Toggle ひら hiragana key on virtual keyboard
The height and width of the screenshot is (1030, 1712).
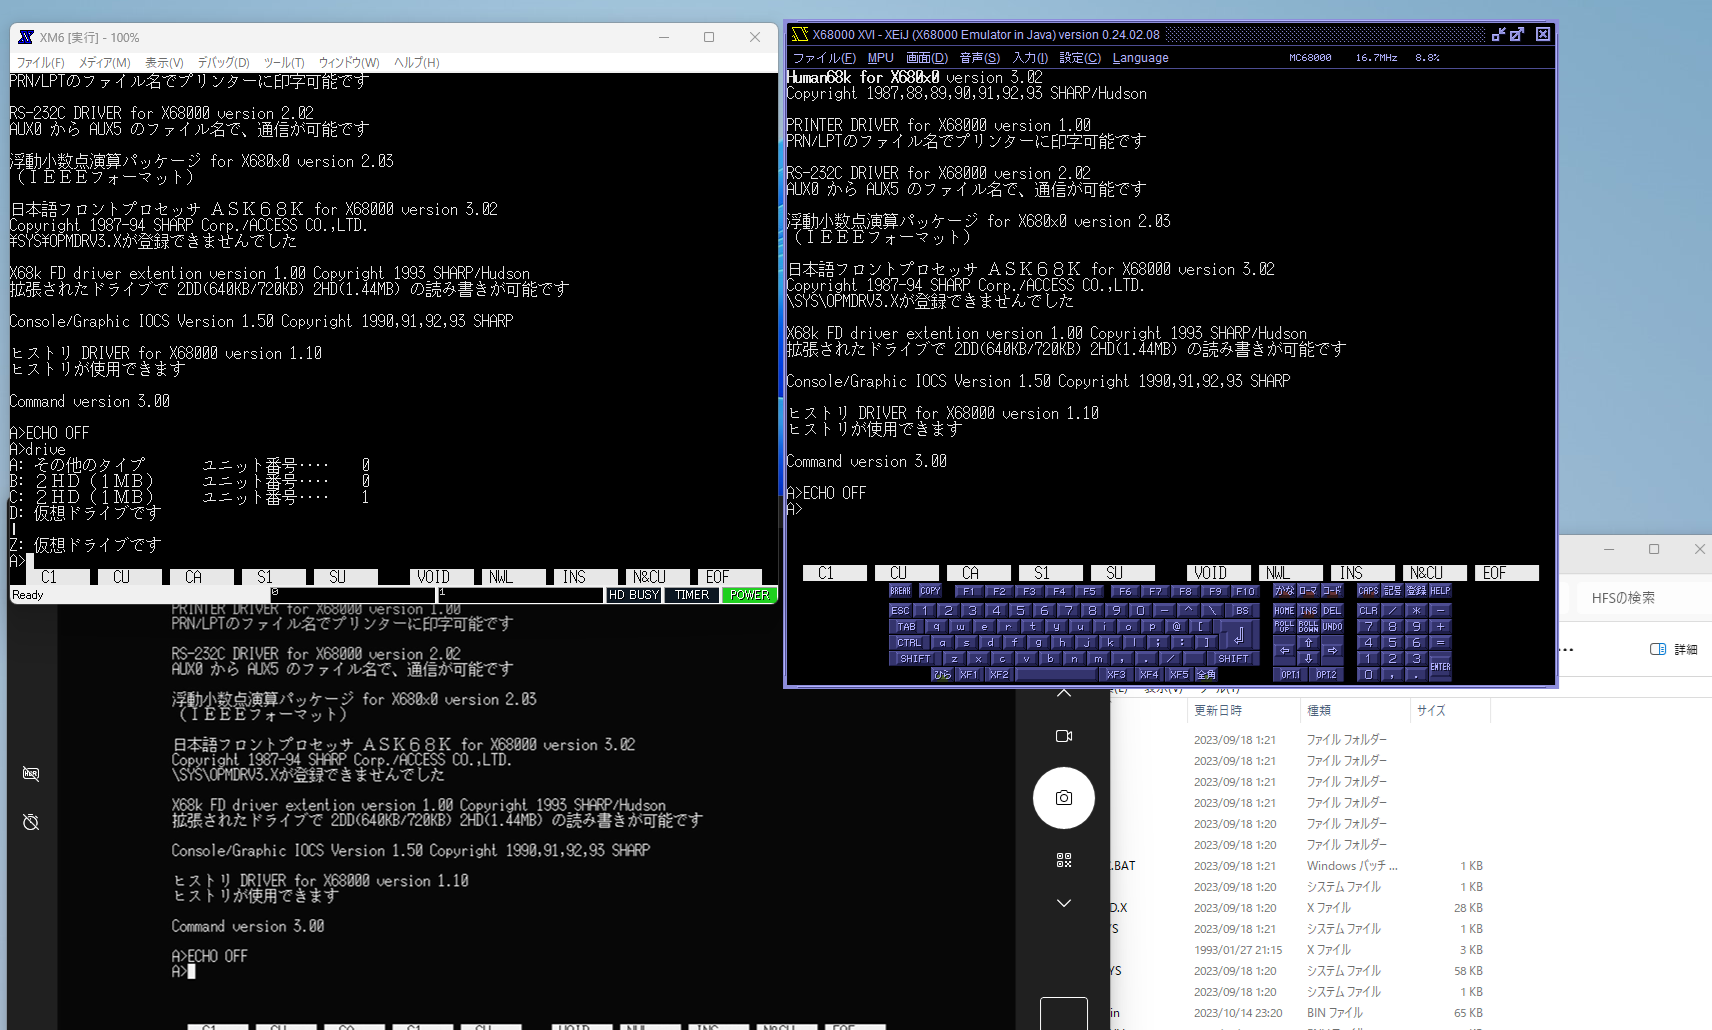click(942, 675)
